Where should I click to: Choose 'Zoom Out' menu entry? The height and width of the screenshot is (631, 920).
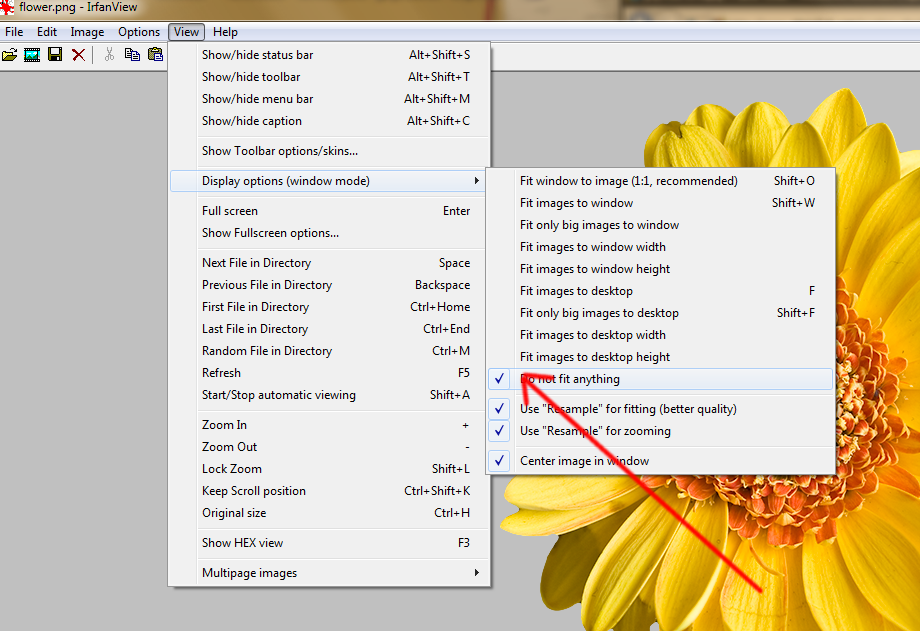coord(329,447)
